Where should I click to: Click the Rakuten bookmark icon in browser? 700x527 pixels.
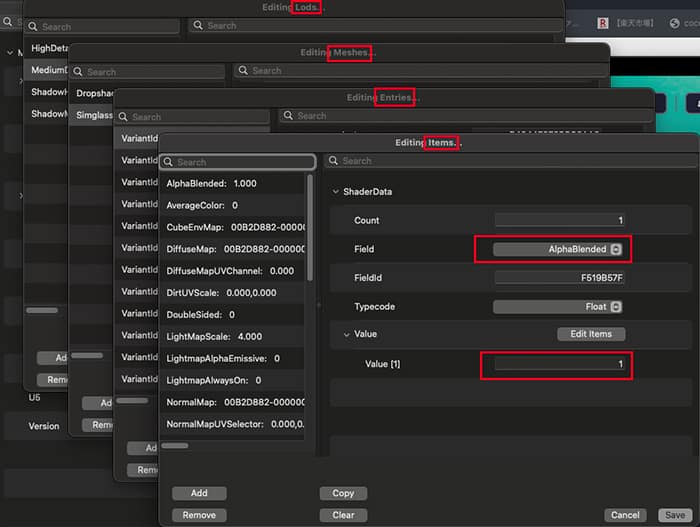pos(603,23)
